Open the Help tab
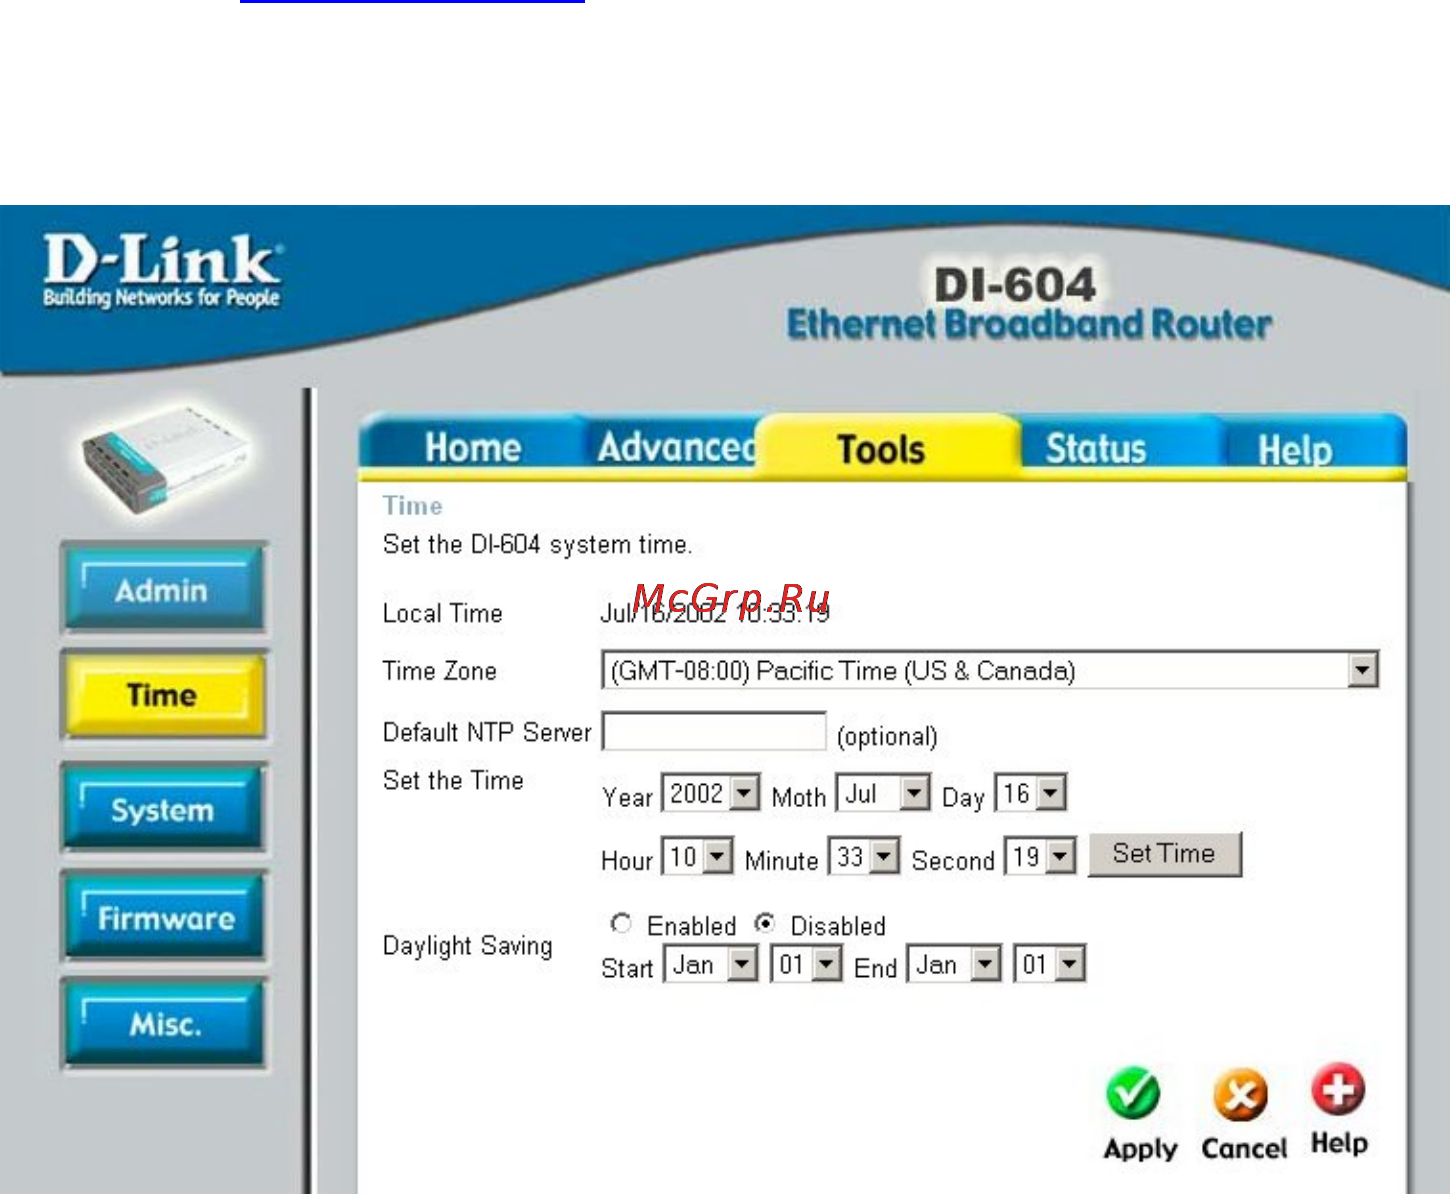The width and height of the screenshot is (1450, 1194). (1295, 450)
